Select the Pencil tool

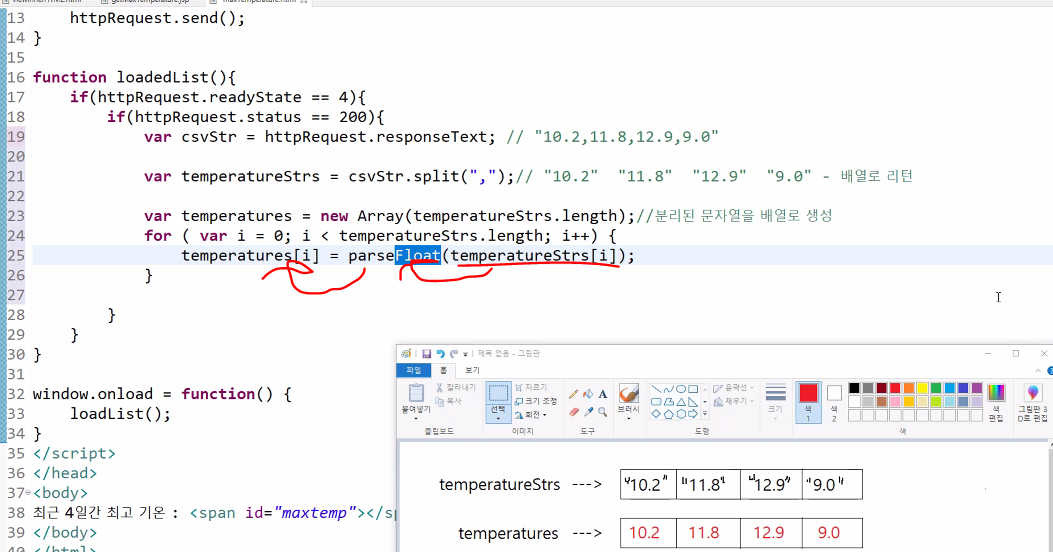click(x=574, y=394)
